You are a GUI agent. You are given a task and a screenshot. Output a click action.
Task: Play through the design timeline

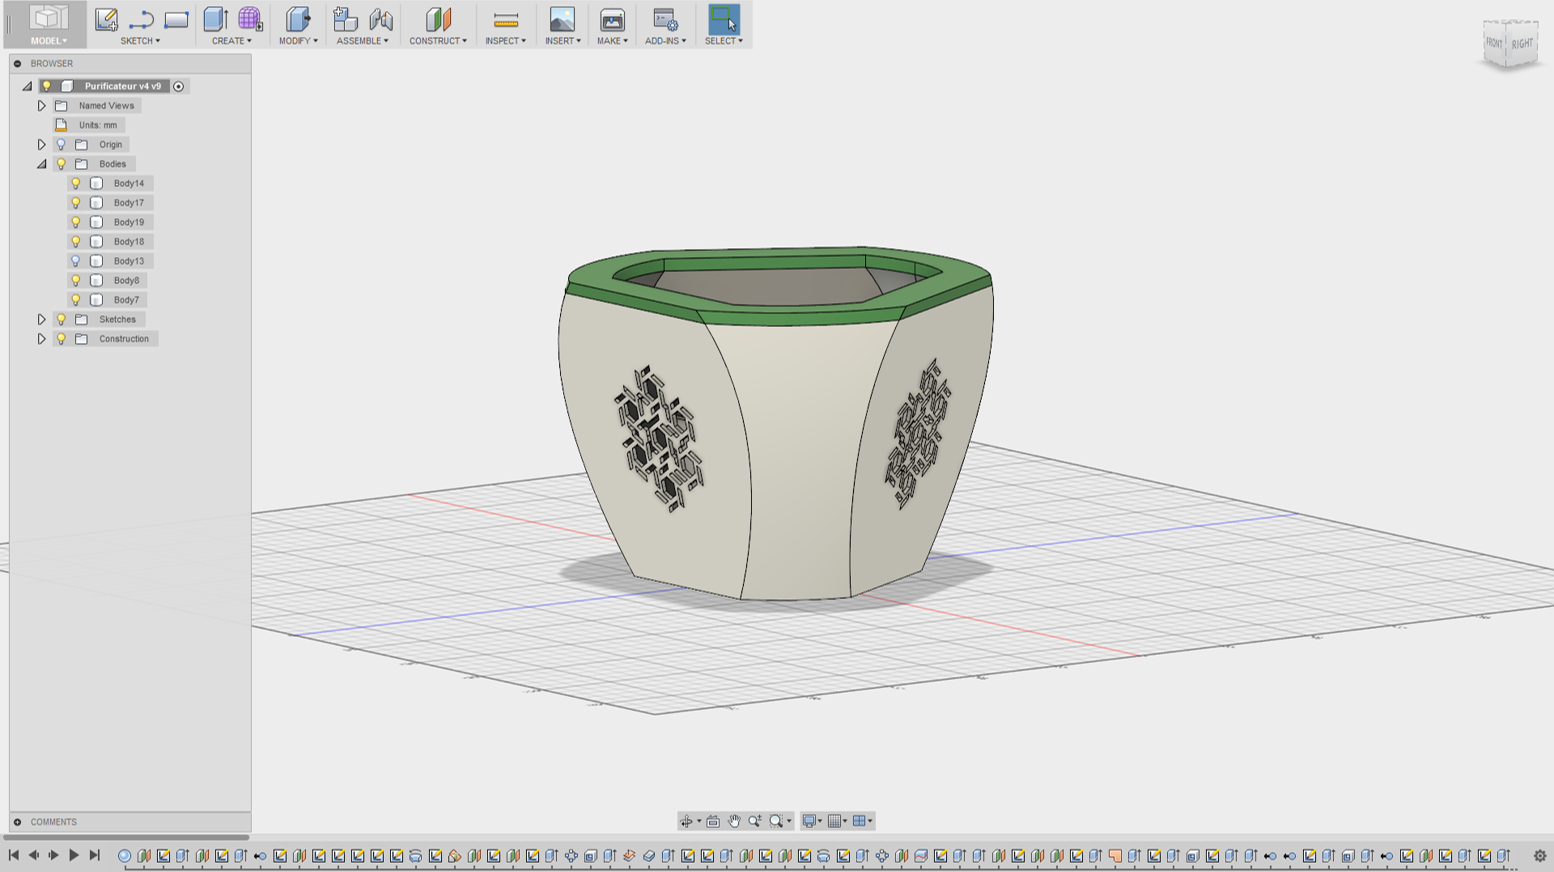(73, 855)
